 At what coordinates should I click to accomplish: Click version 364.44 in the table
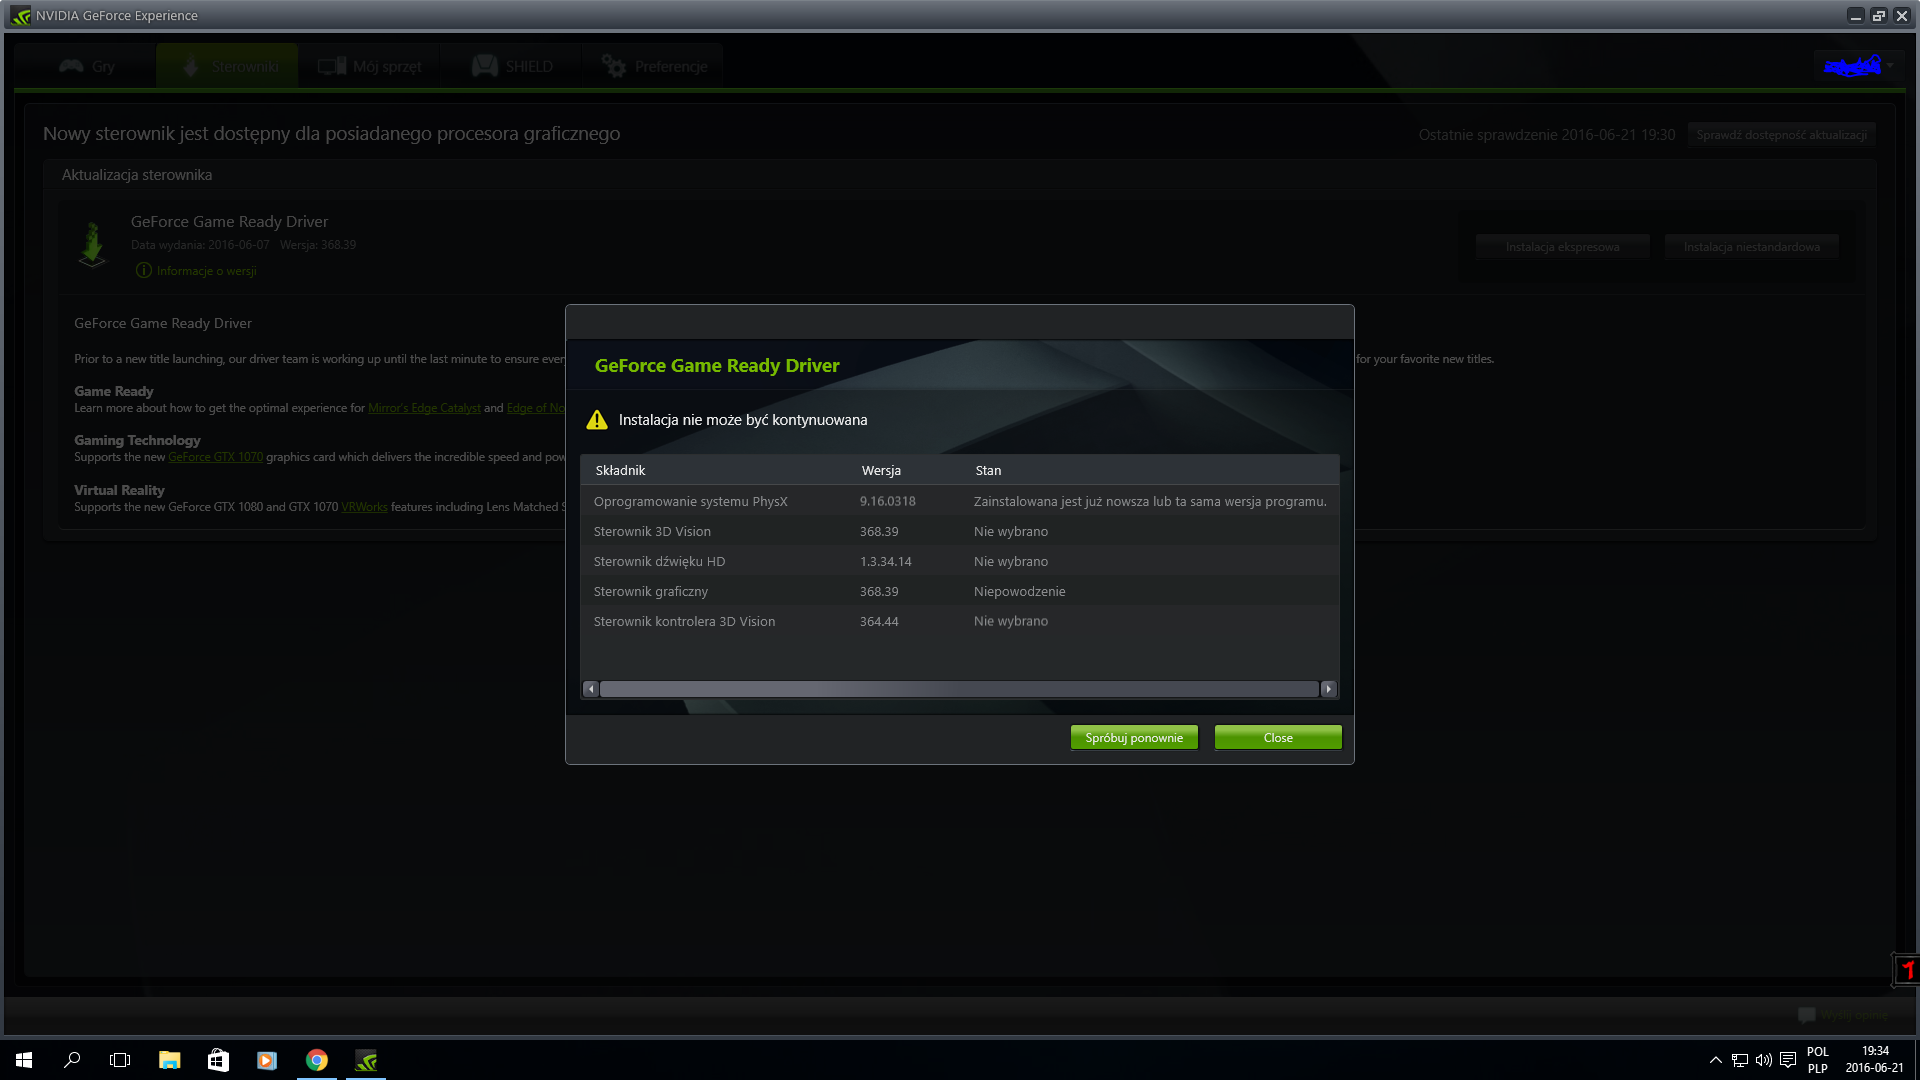879,621
